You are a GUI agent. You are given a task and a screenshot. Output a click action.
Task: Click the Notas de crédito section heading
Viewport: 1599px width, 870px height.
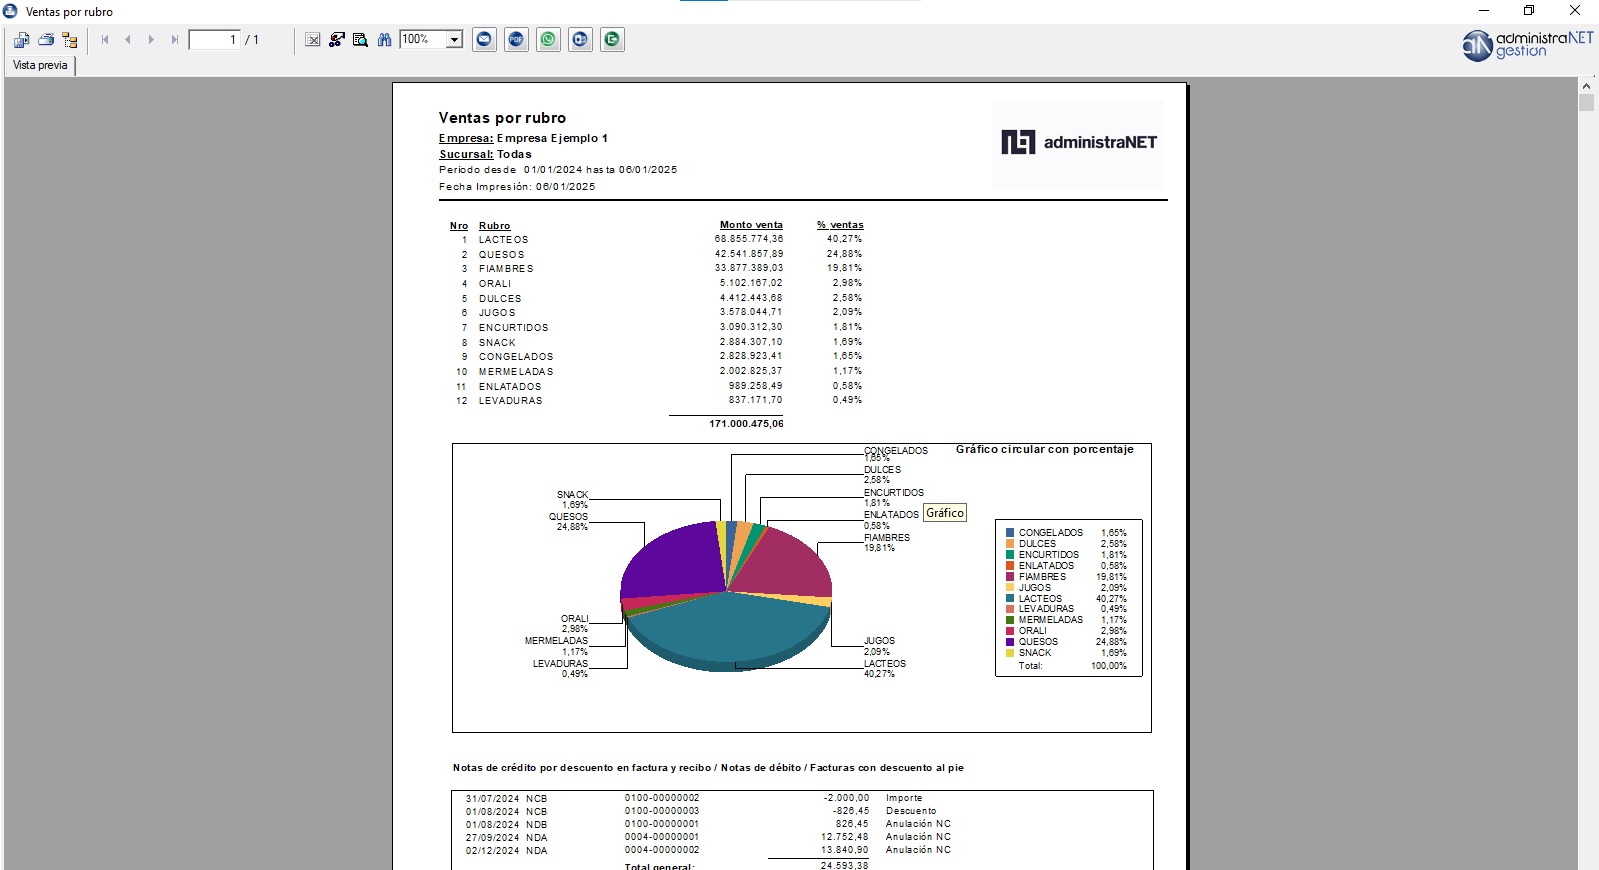coord(708,768)
